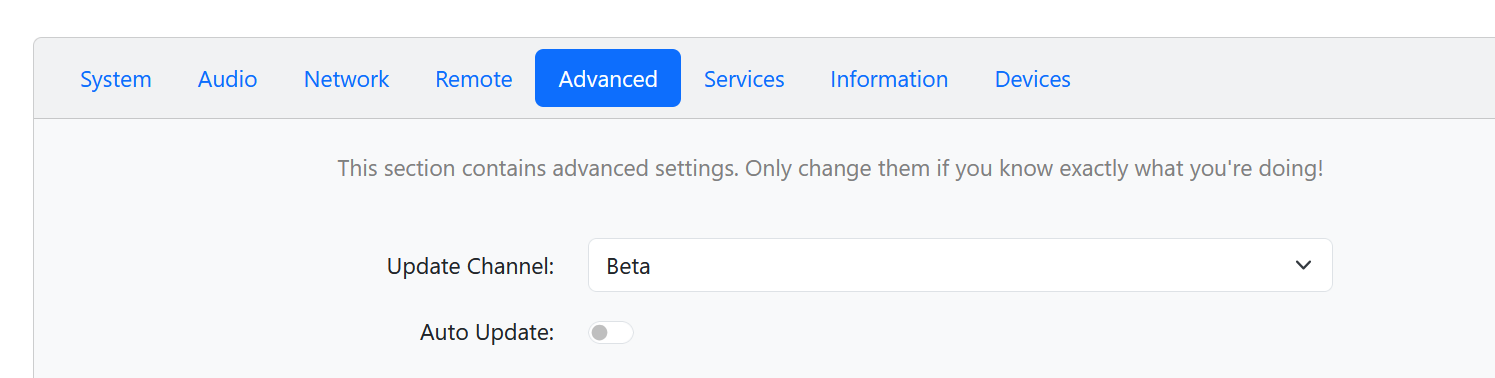Click the words "This section contains" in the notice
Image resolution: width=1495 pixels, height=378 pixels.
coord(436,169)
